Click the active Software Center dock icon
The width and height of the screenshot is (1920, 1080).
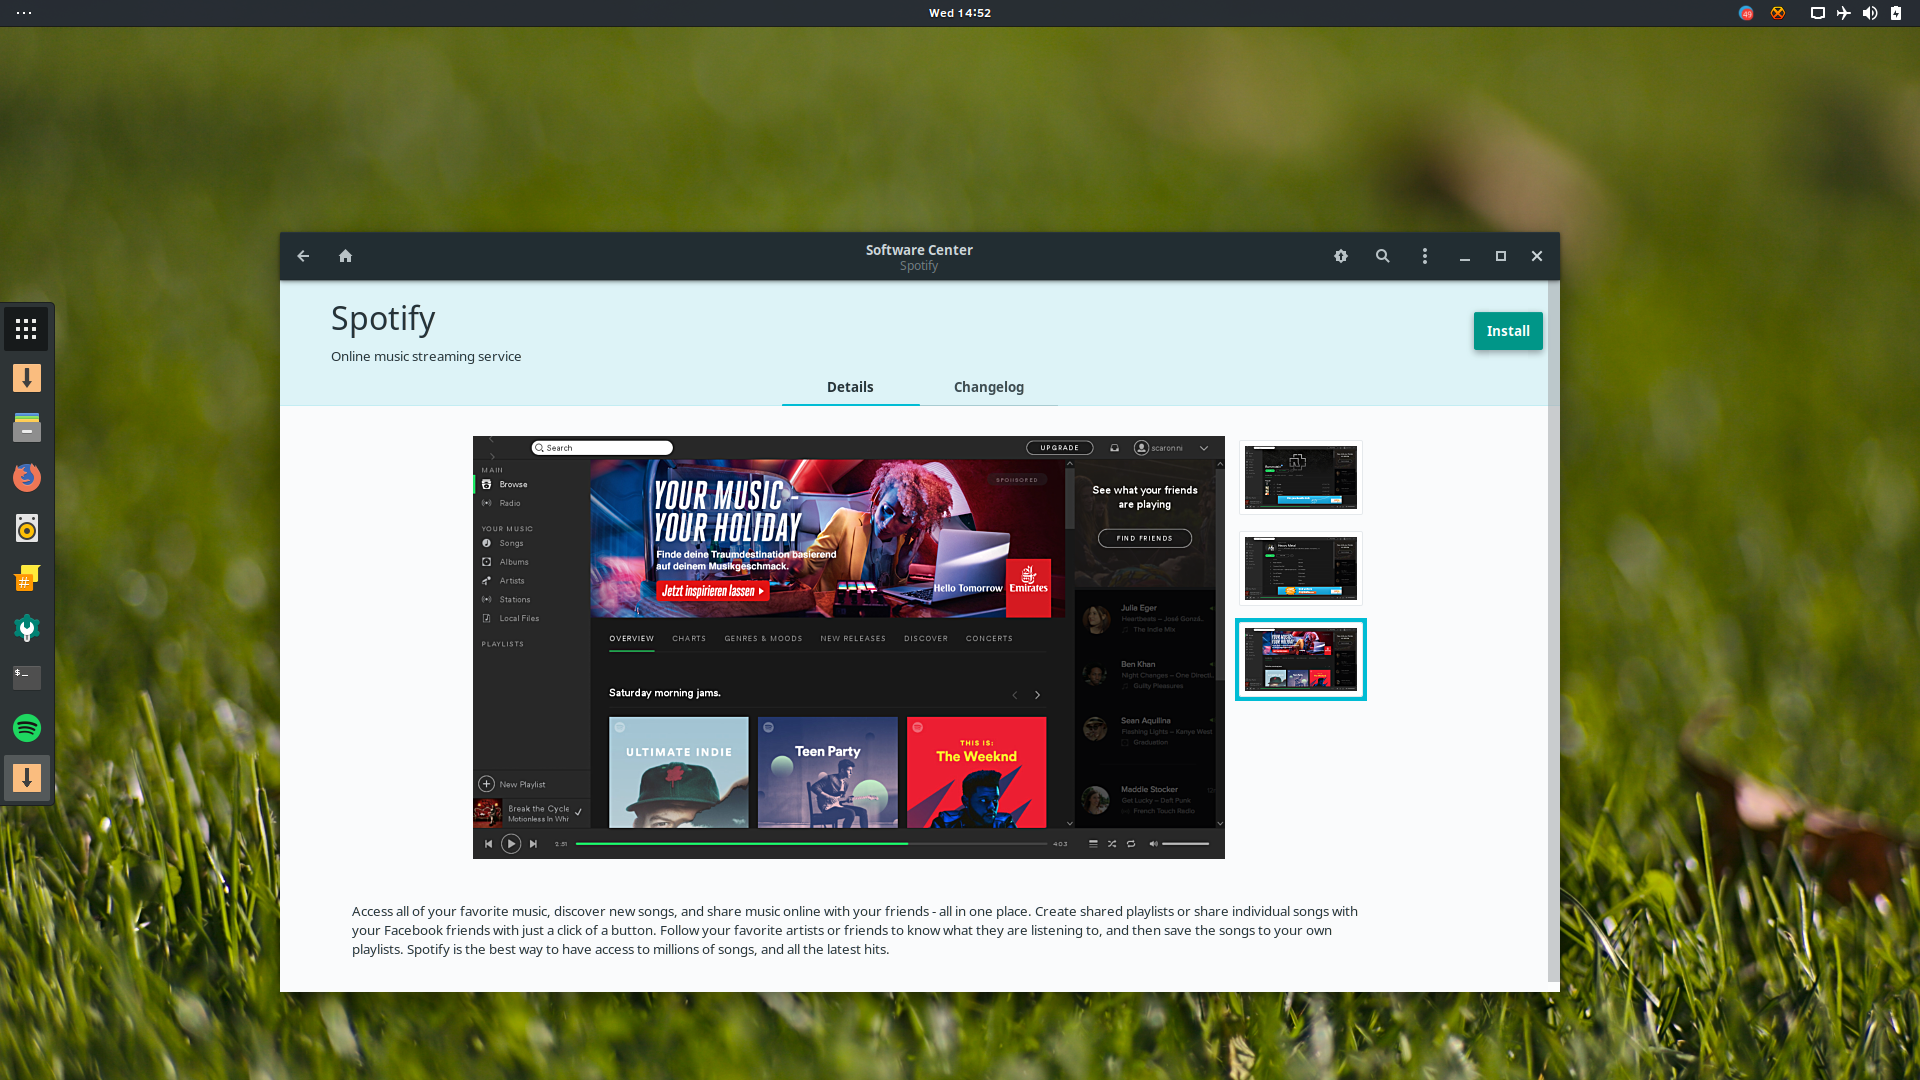pyautogui.click(x=27, y=778)
